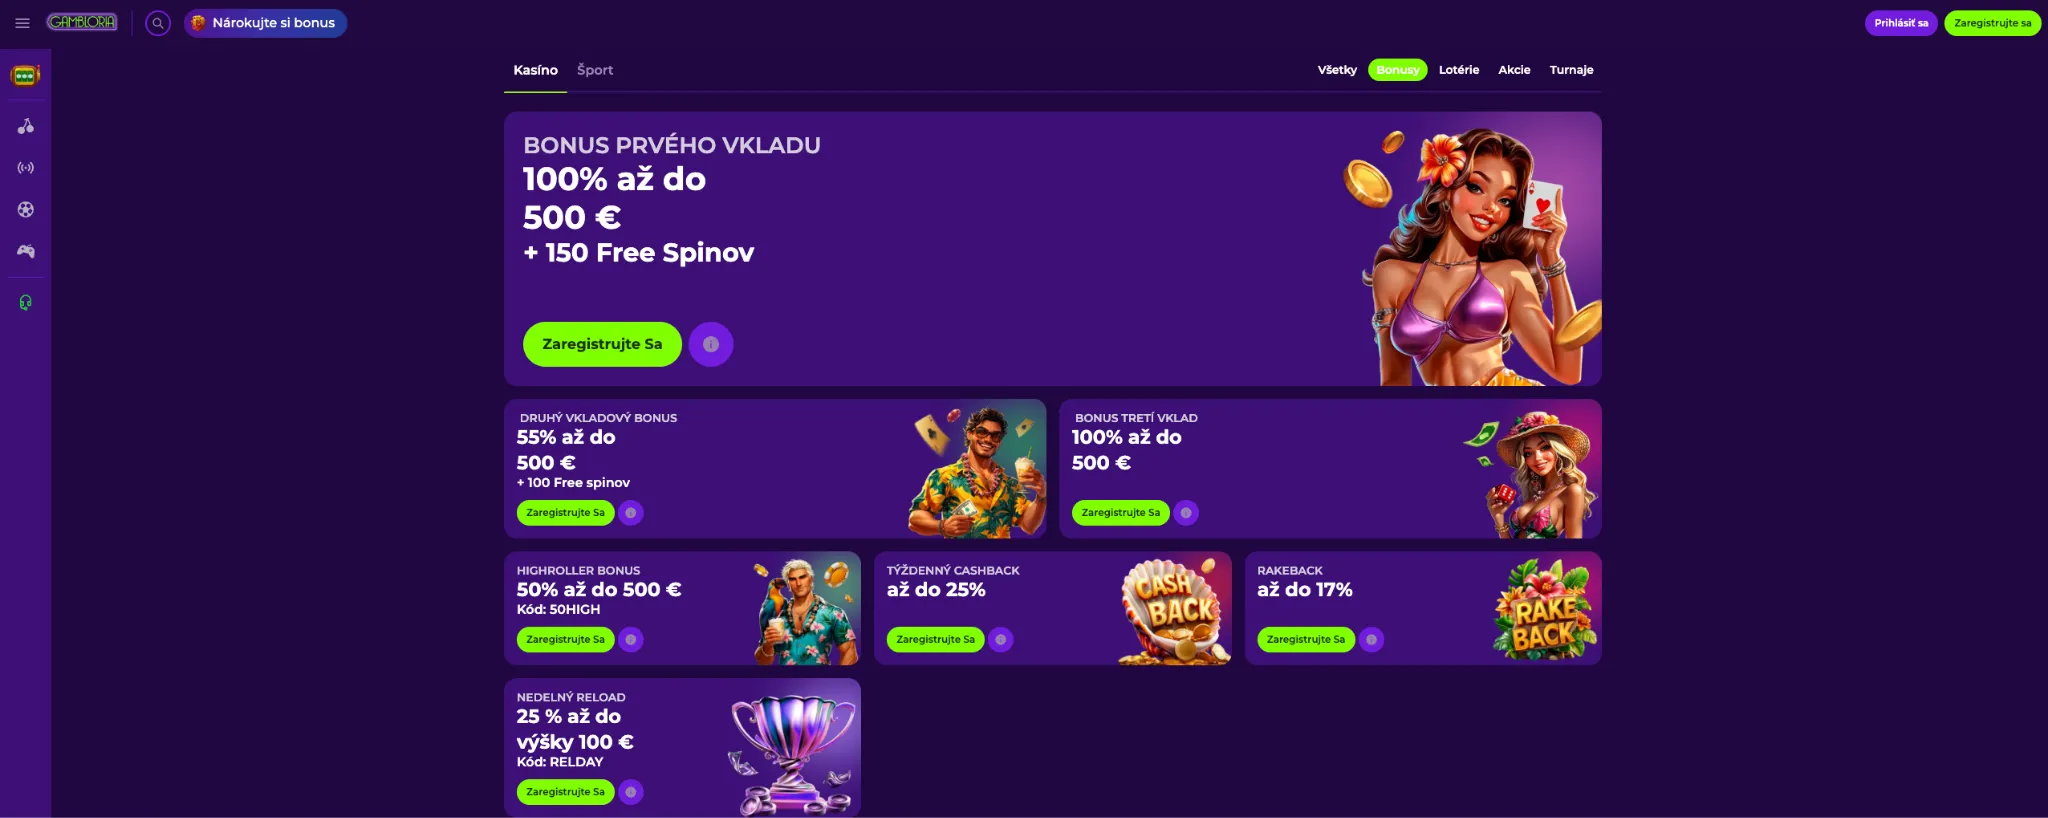Register in the Rakeback card
2048x818 pixels.
coord(1306,639)
